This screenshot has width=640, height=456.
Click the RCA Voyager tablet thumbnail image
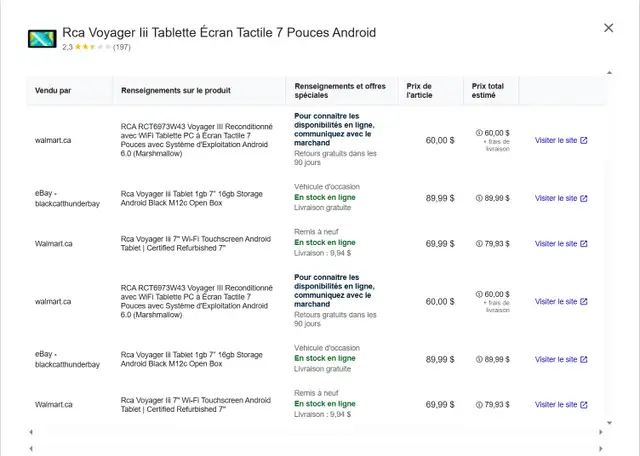[42, 39]
